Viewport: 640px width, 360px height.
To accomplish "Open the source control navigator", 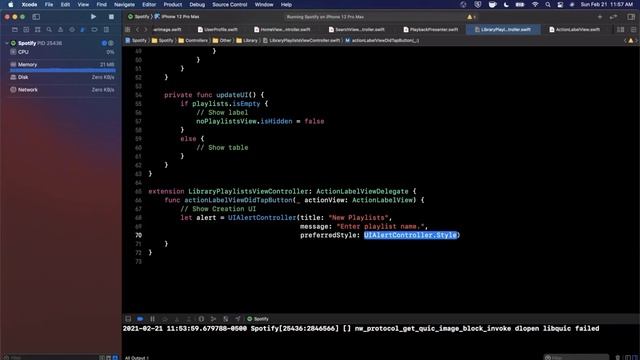I will (x=26, y=29).
